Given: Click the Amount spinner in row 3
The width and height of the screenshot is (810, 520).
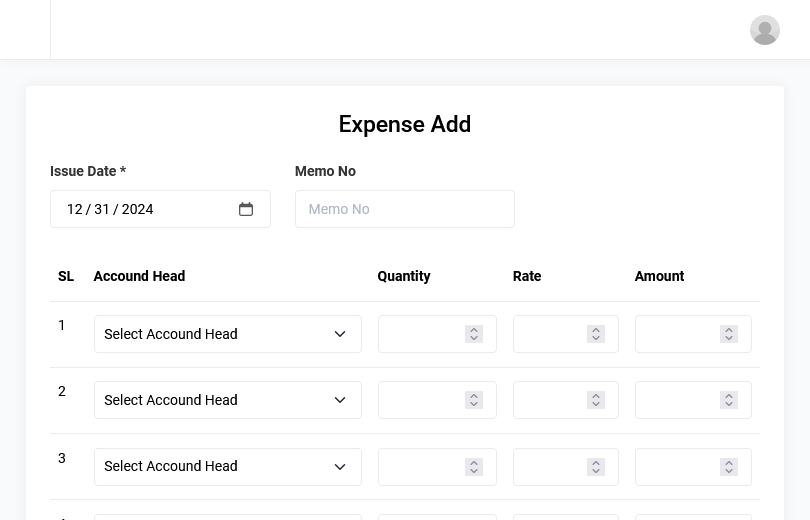Looking at the screenshot, I should pyautogui.click(x=729, y=466).
